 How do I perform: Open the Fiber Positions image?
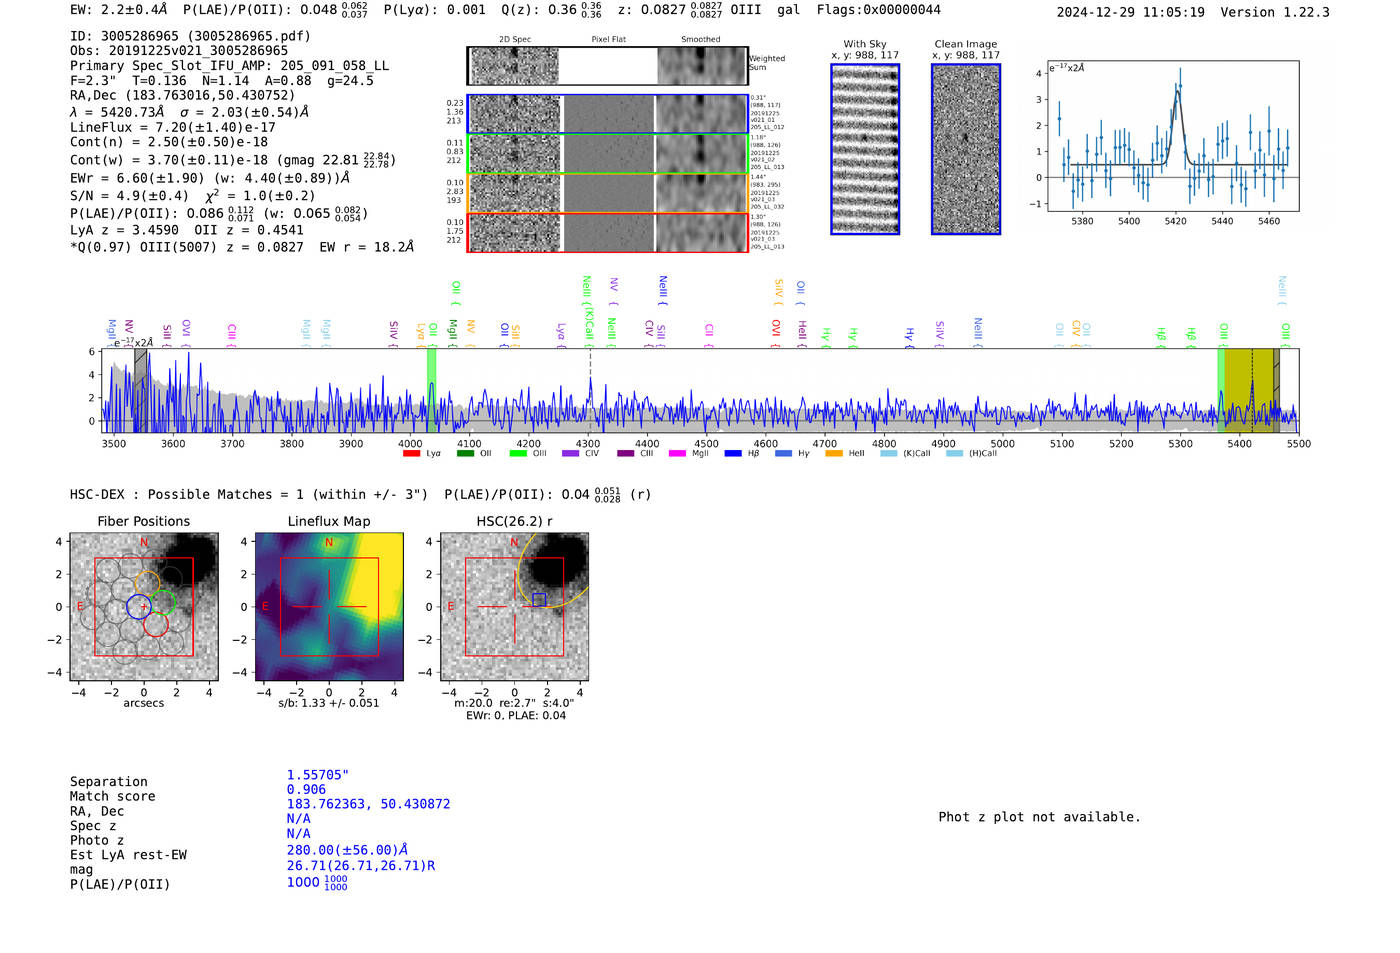click(x=144, y=606)
